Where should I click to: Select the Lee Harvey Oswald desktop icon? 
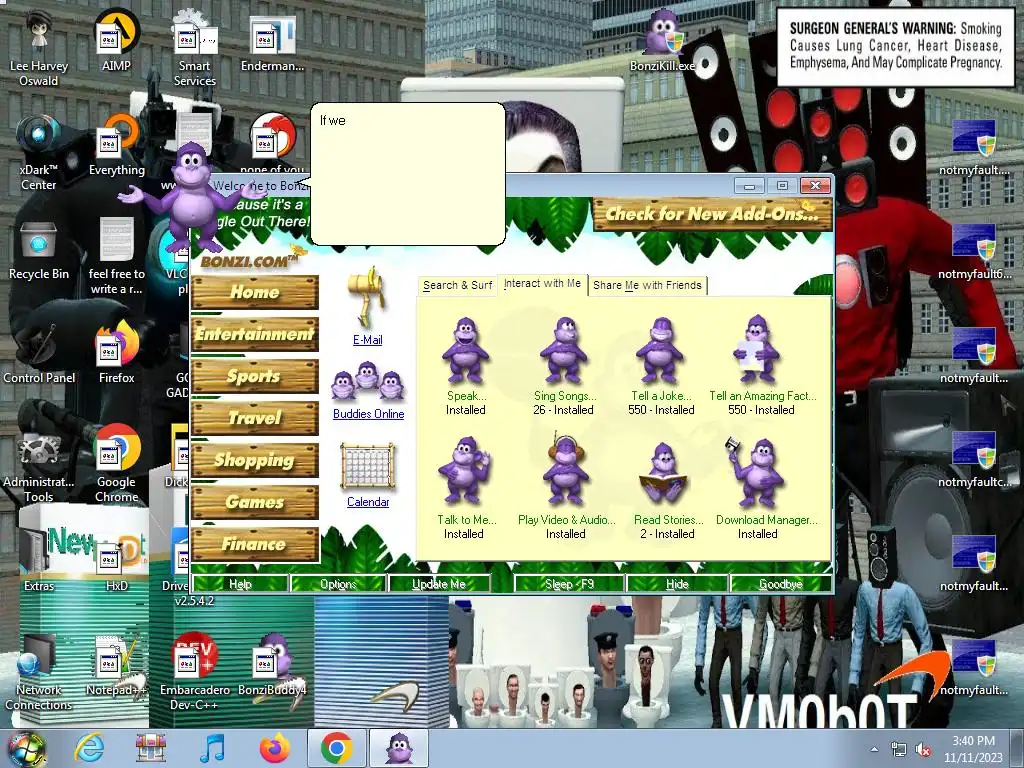(39, 48)
